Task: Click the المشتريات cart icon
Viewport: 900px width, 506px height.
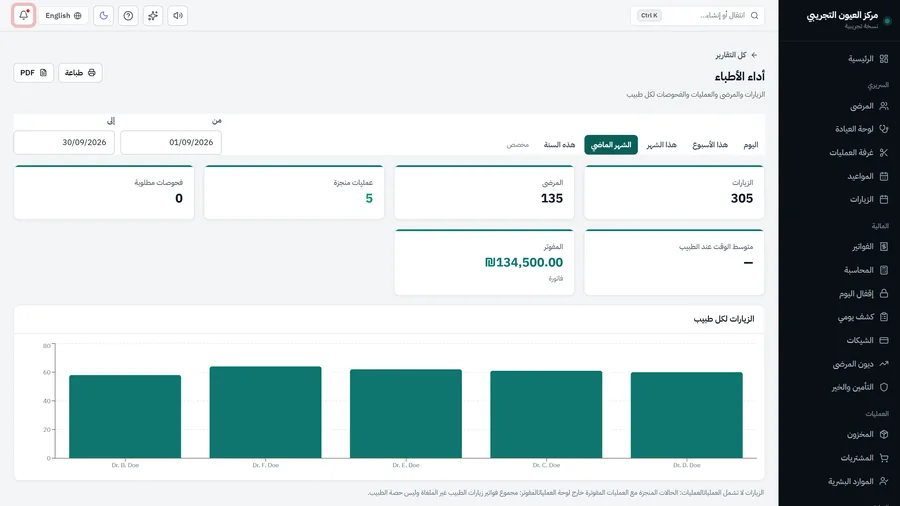Action: 884,458
